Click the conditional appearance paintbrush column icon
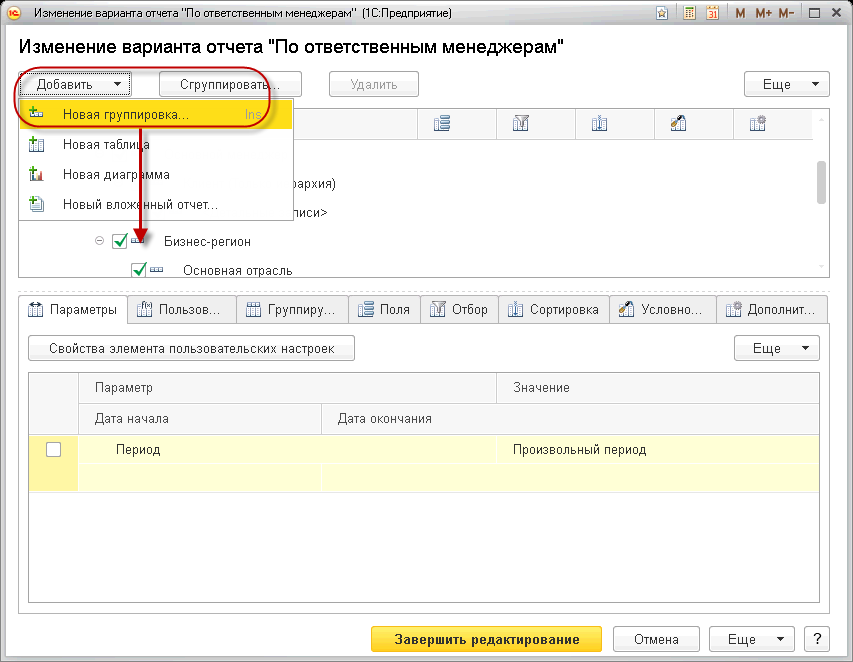Viewport: 853px width, 662px height. (678, 124)
